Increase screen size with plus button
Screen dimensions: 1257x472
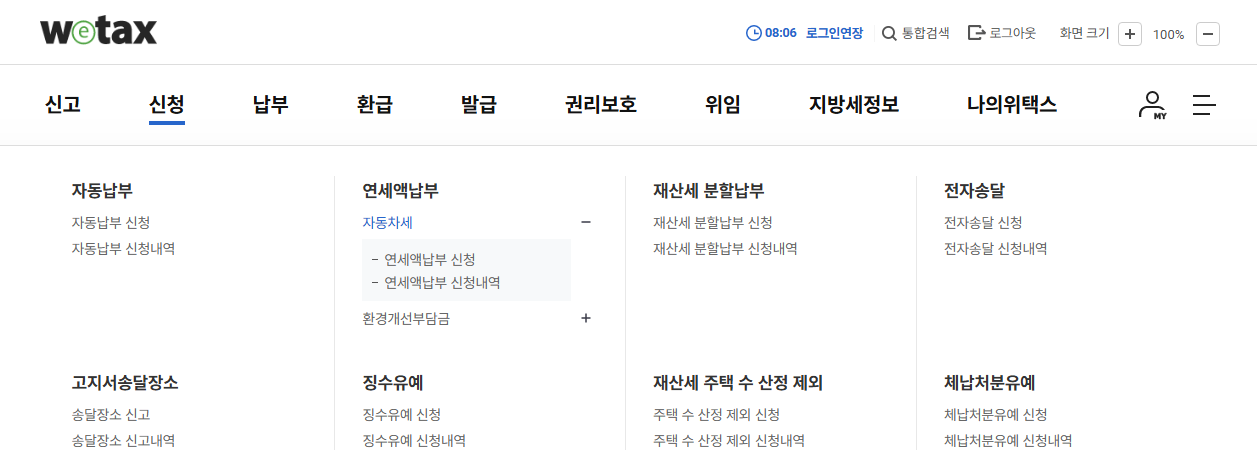pos(1130,33)
